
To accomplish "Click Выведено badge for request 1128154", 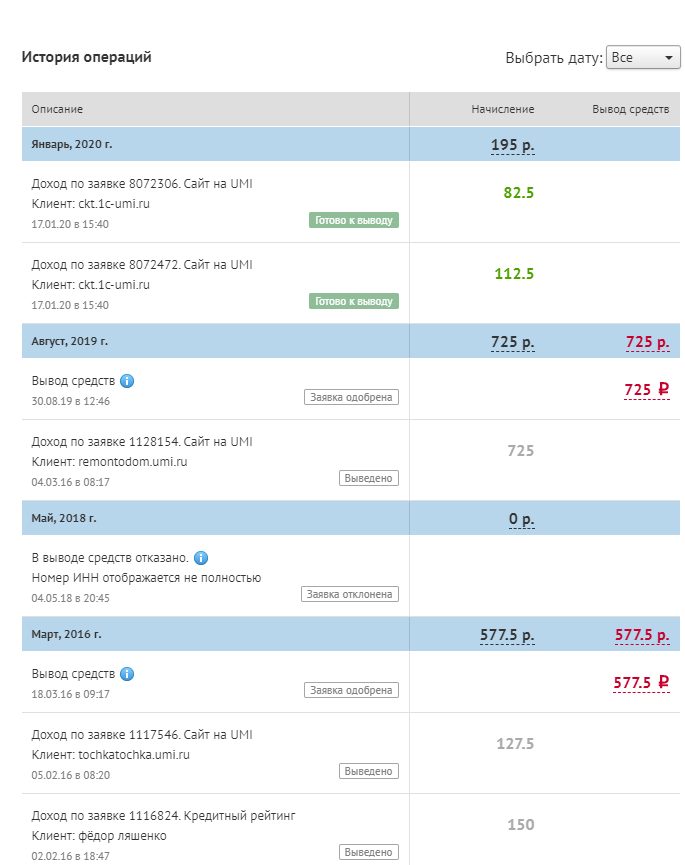I will [369, 478].
